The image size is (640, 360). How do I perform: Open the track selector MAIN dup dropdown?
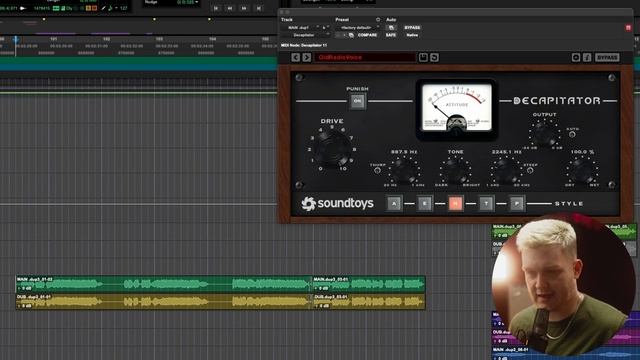coord(301,28)
